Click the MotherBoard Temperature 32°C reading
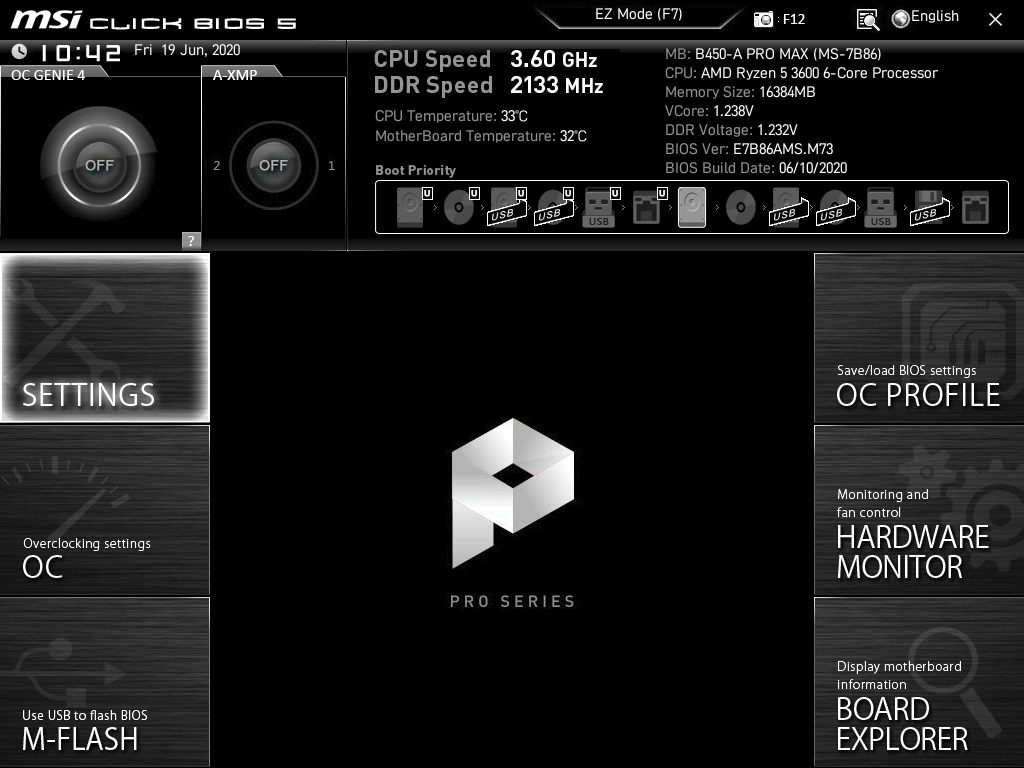The height and width of the screenshot is (768, 1024). click(481, 136)
